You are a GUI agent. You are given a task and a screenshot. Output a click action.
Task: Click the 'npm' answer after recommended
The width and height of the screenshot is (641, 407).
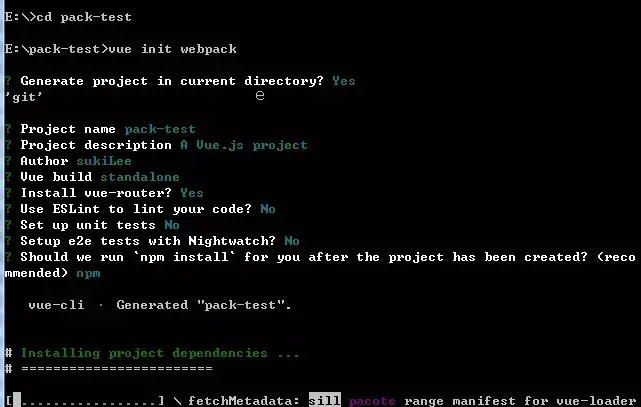(88, 273)
